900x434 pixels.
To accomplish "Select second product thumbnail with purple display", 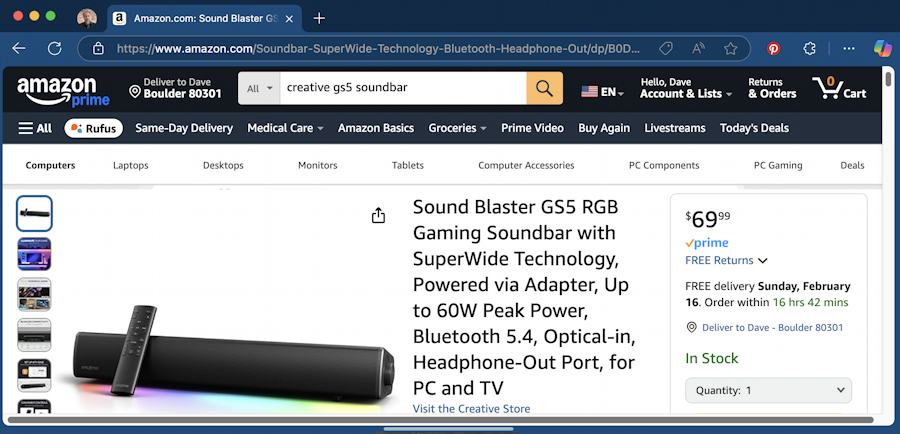I will [34, 254].
